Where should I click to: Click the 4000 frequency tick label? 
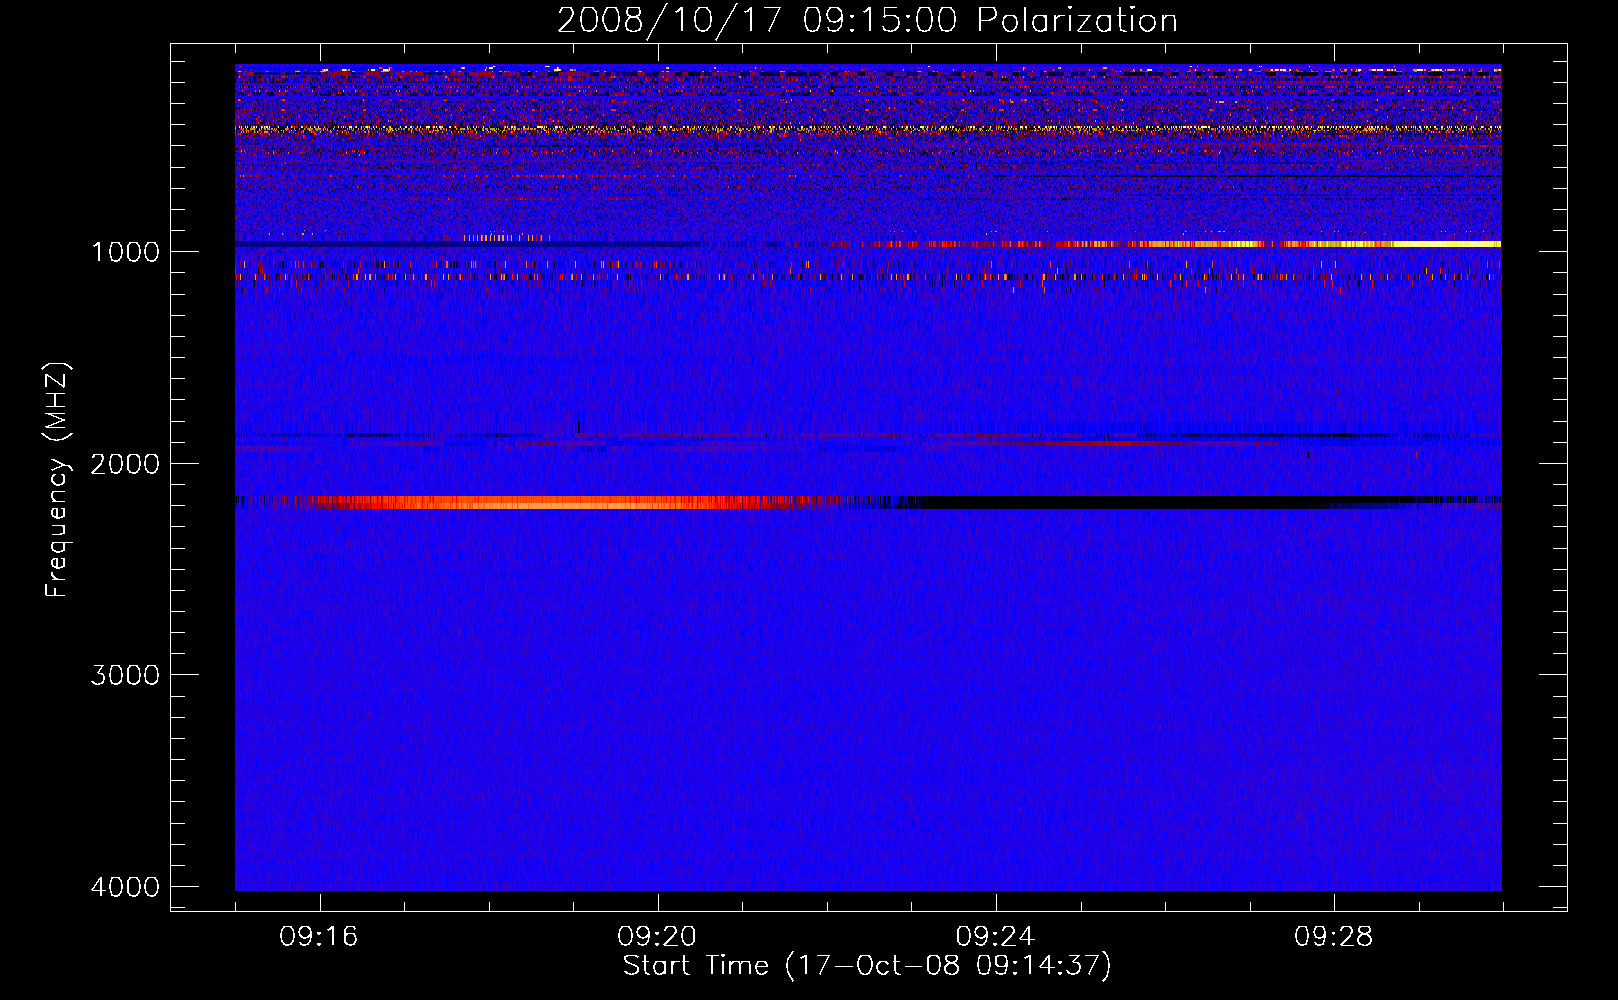point(125,887)
